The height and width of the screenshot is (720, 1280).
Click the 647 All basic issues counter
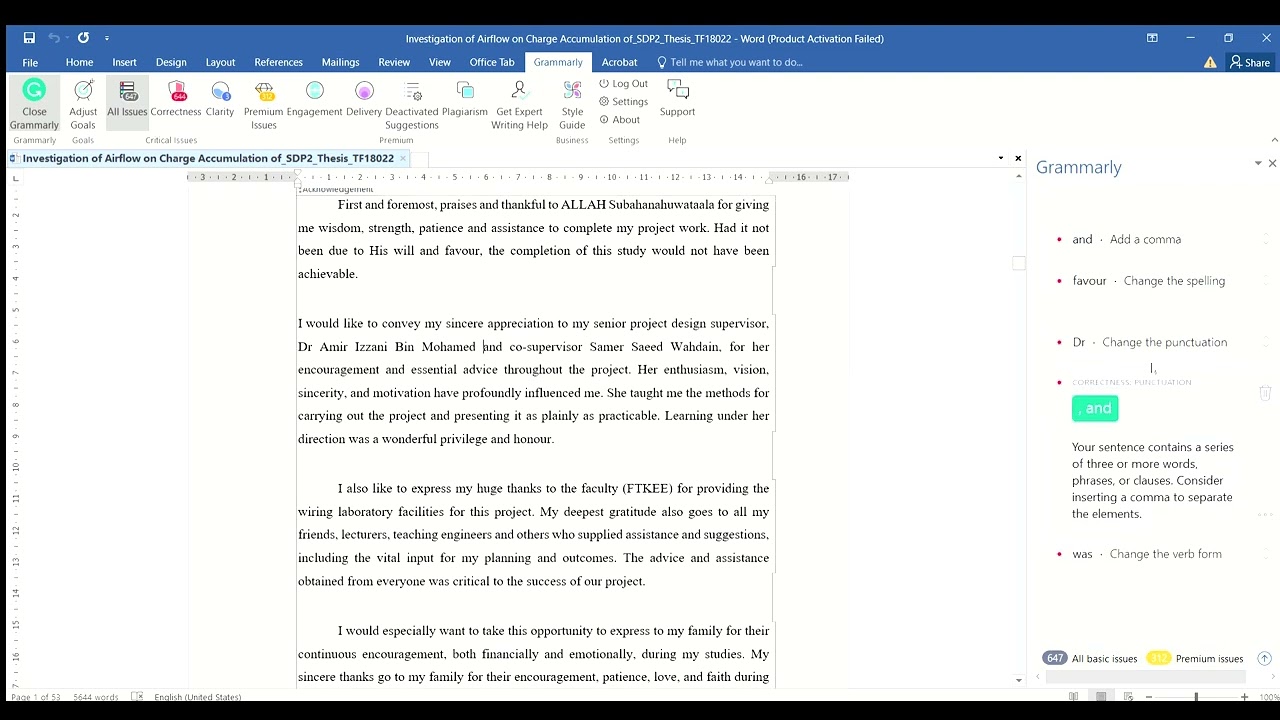click(1090, 658)
